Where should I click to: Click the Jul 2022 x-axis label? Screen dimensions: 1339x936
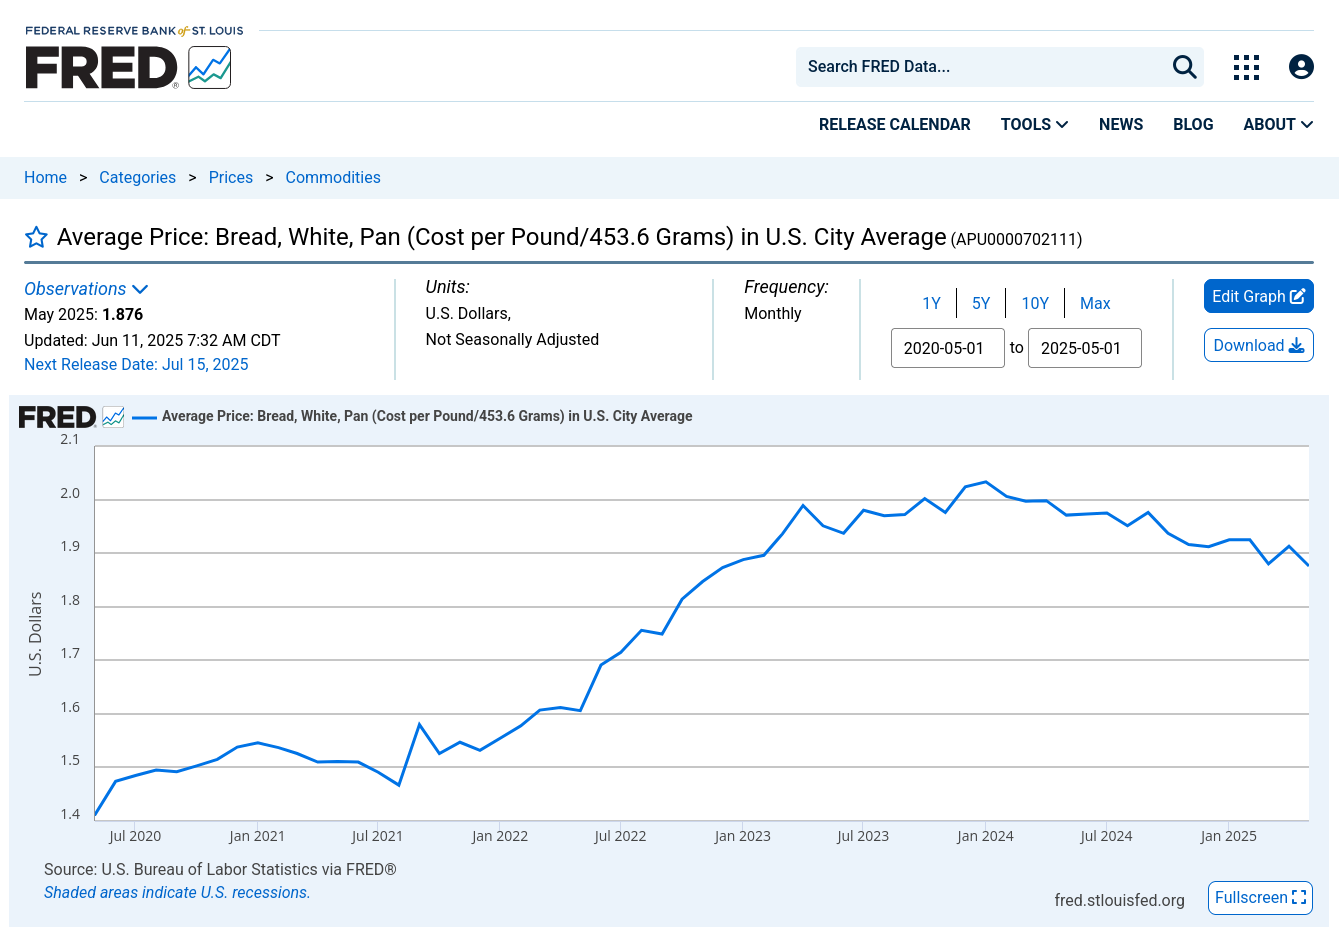pos(620,836)
